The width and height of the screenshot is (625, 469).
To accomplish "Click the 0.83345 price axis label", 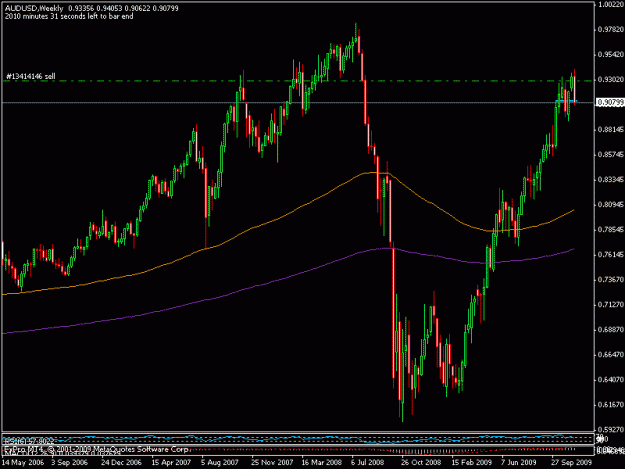I will (610, 180).
